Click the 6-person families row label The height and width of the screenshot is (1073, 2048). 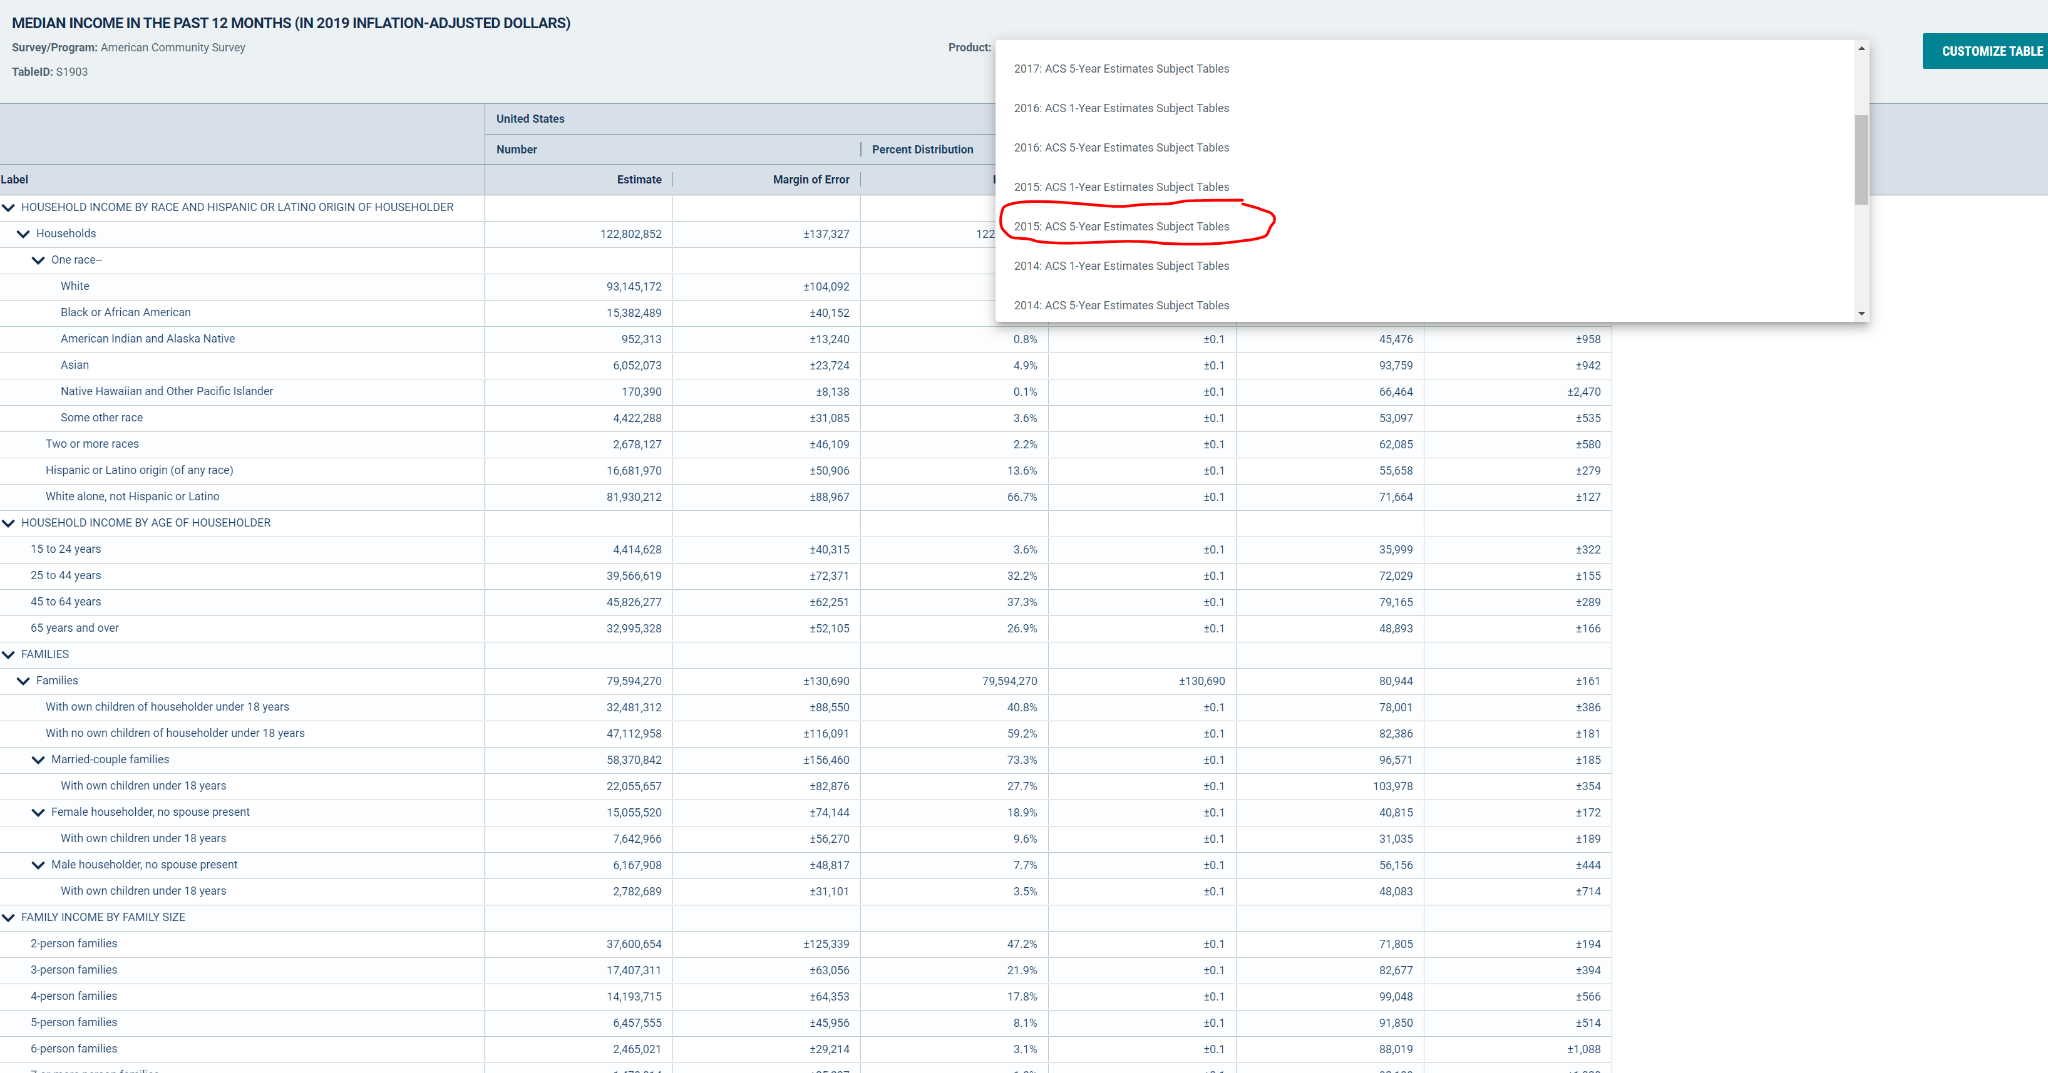73,1049
